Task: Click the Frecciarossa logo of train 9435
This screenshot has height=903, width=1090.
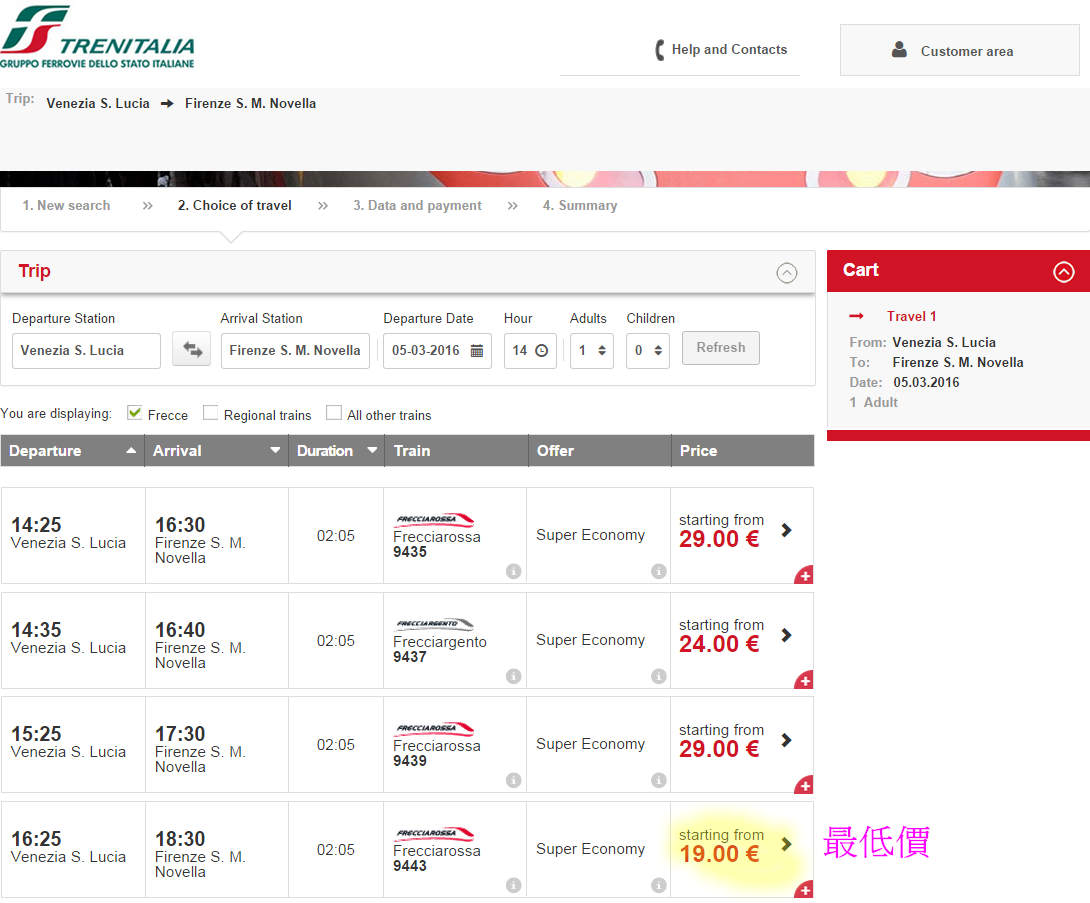Action: click(434, 520)
